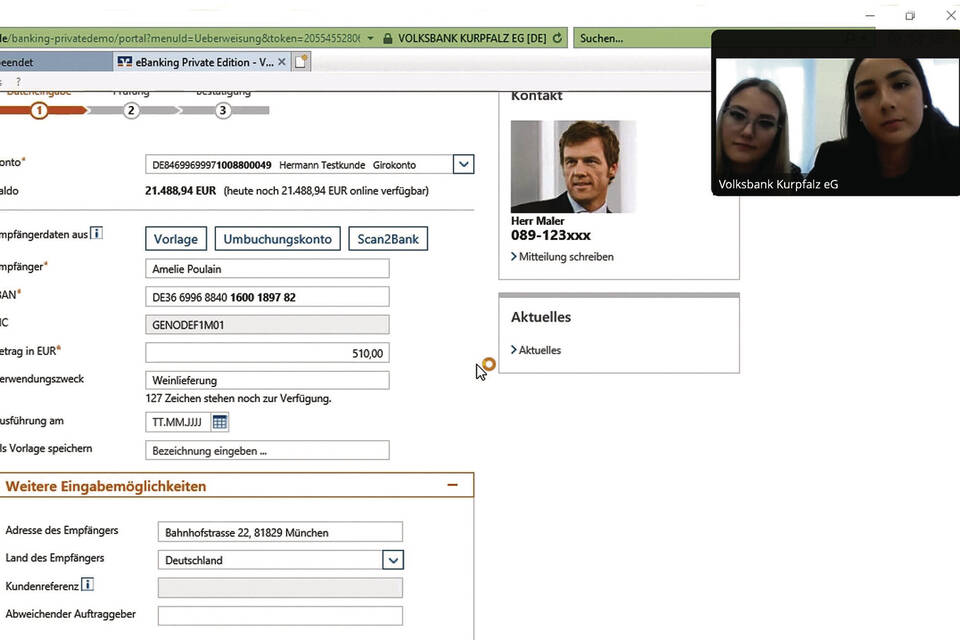Click step 2 circle in the progress bar
The image size is (960, 640).
[131, 110]
